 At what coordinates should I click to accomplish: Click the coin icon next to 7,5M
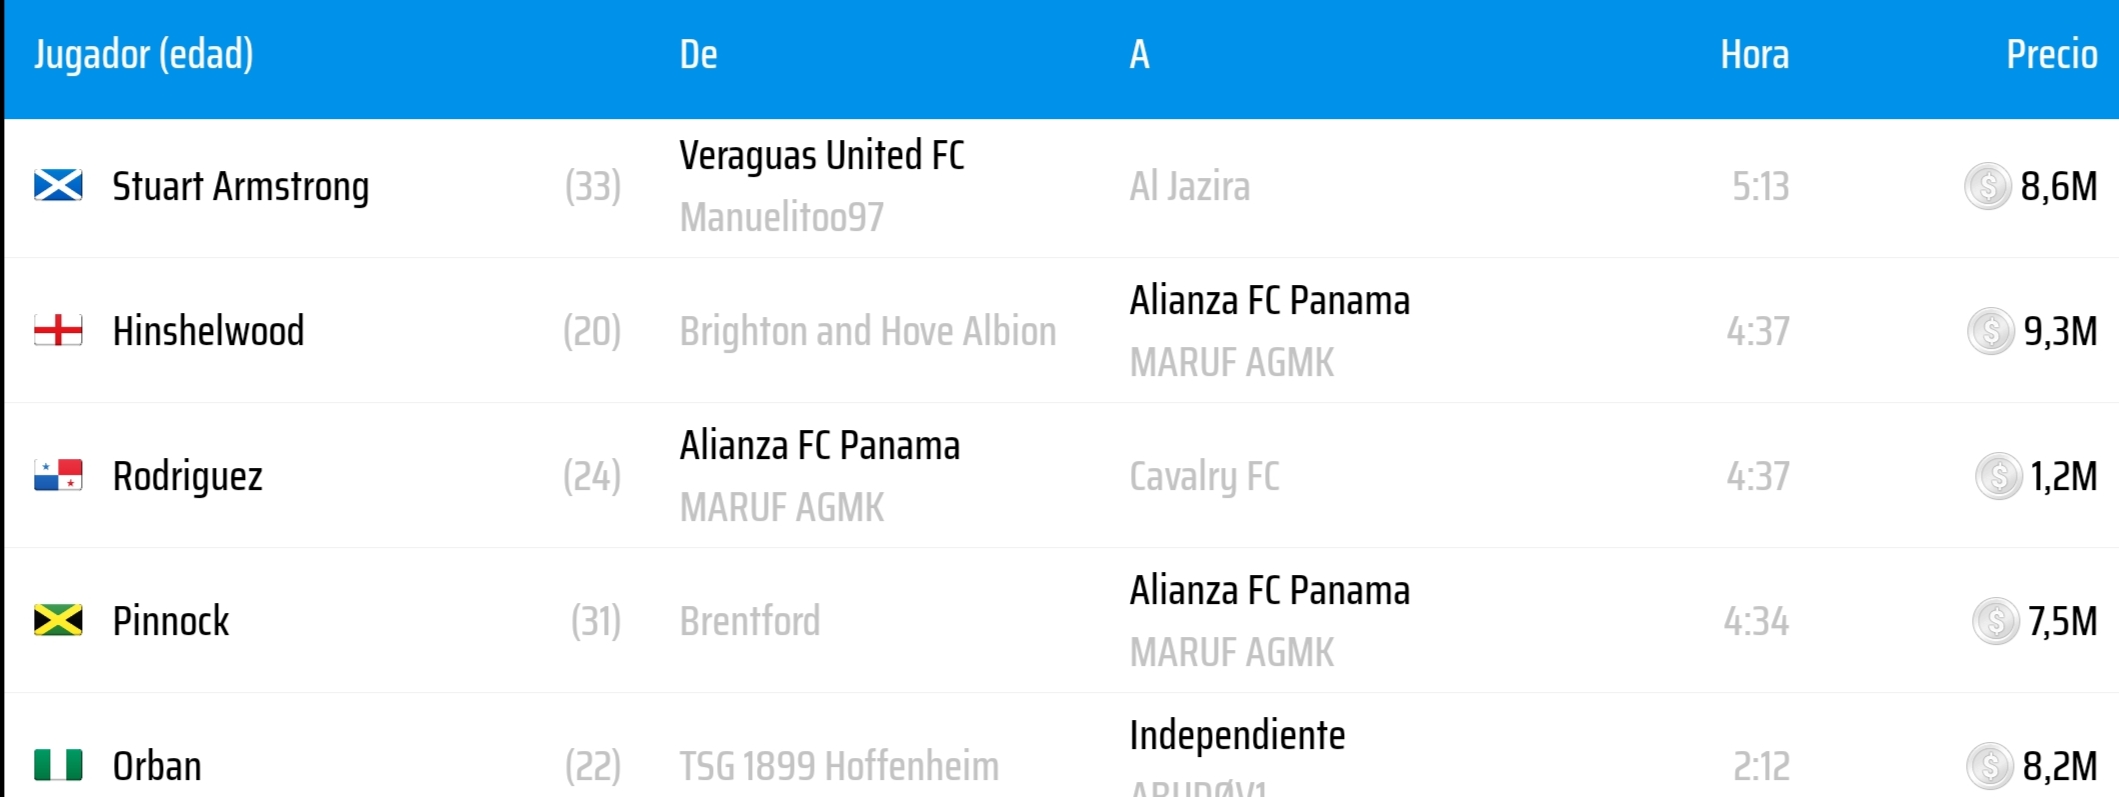(x=1995, y=621)
